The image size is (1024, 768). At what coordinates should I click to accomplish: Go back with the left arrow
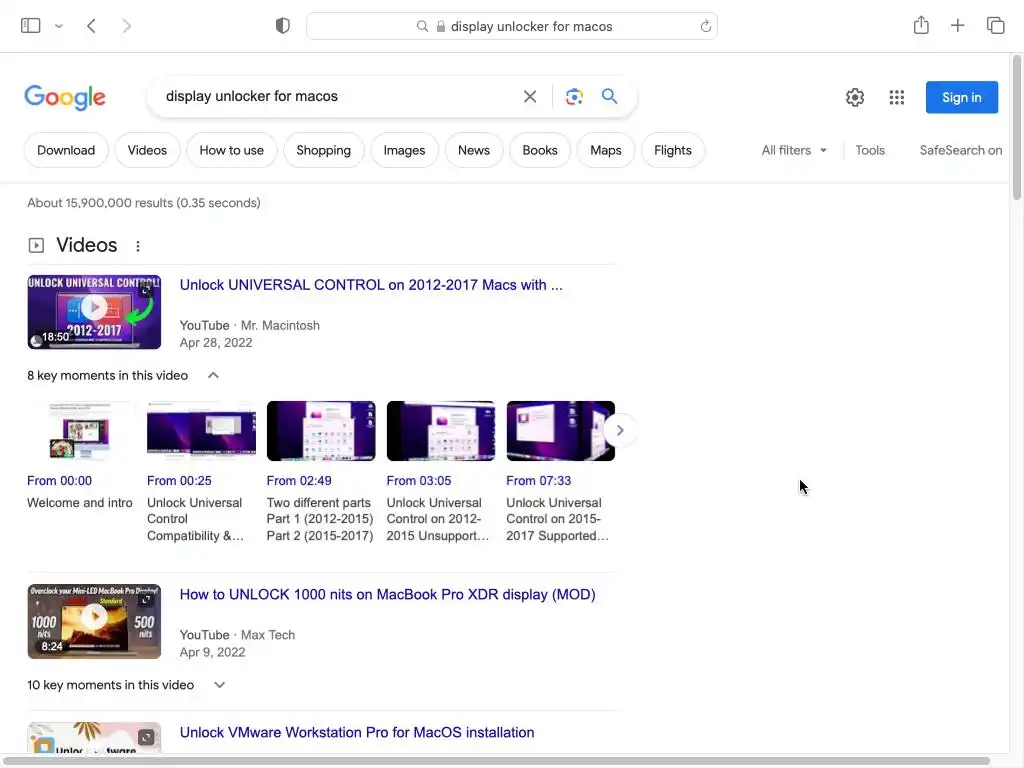coord(91,26)
